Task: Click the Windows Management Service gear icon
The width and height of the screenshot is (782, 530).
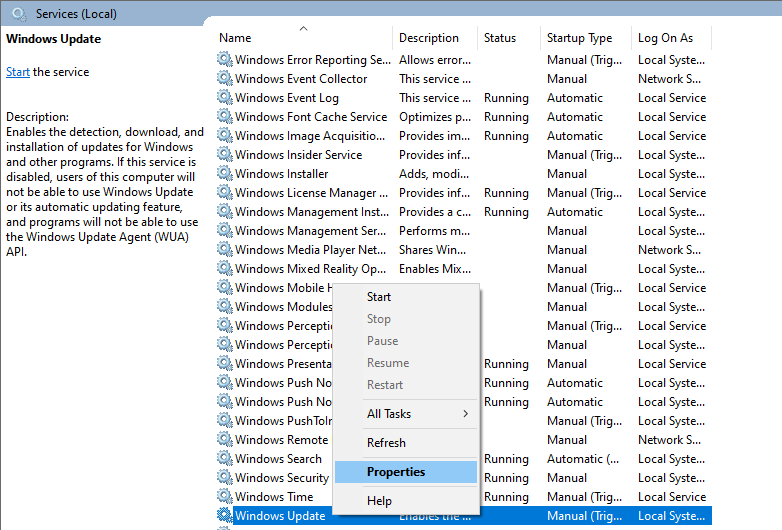Action: click(225, 230)
